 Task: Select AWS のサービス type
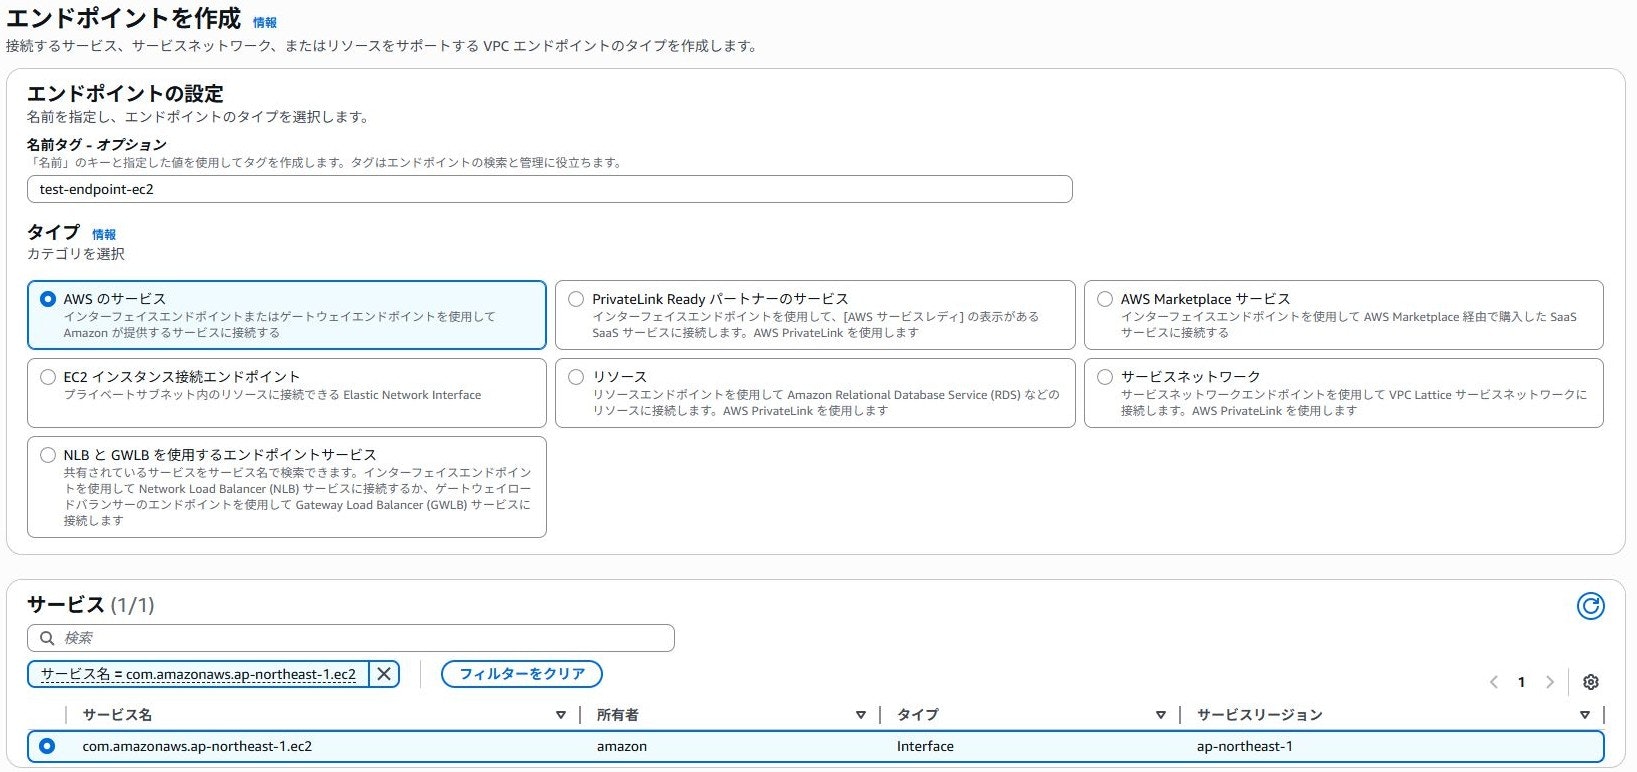point(48,299)
